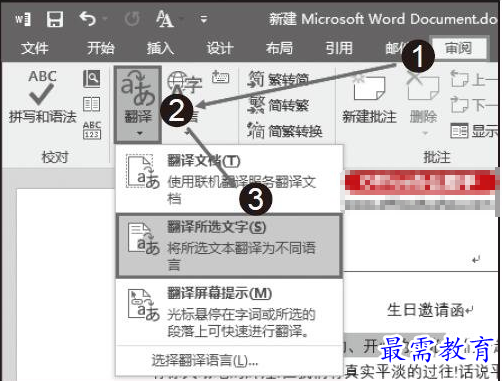Click the 显示批注 button

point(474,131)
